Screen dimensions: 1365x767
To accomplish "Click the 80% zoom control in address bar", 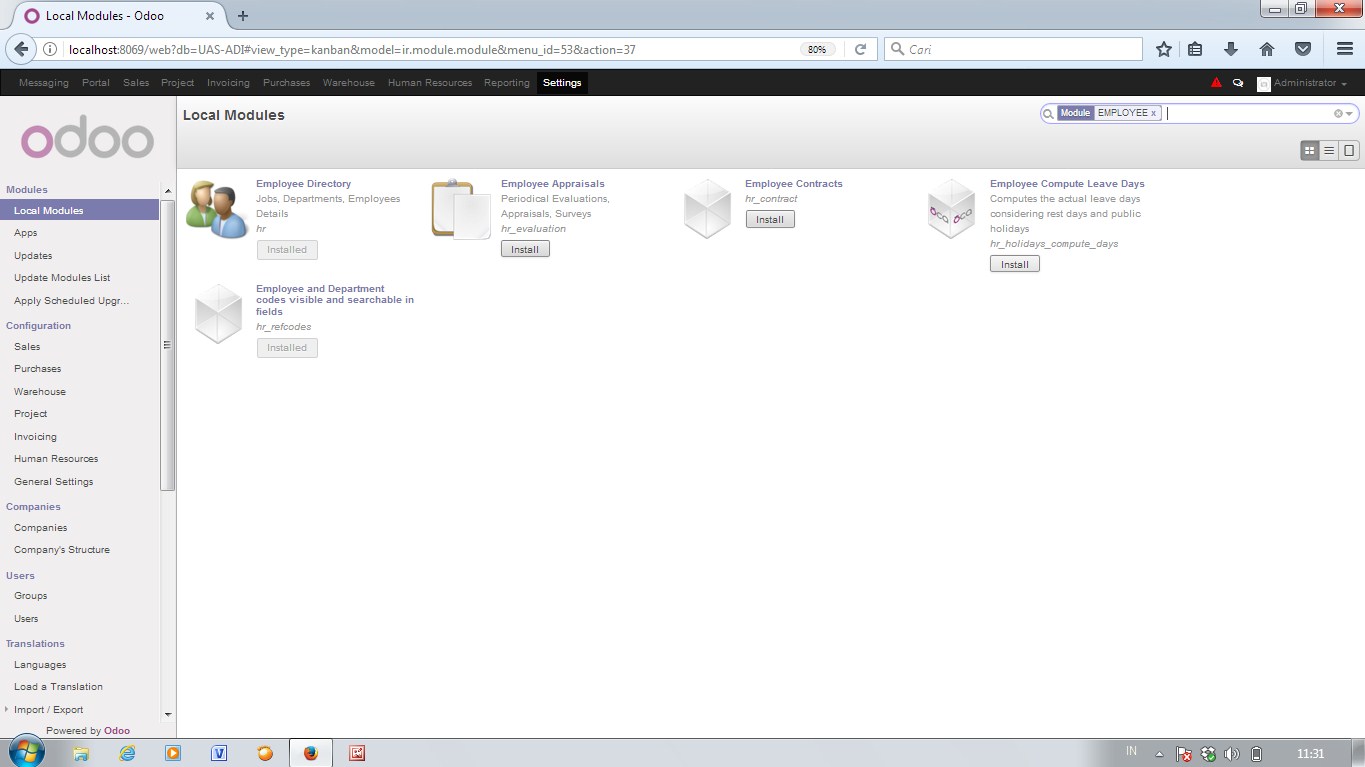I will 817,48.
